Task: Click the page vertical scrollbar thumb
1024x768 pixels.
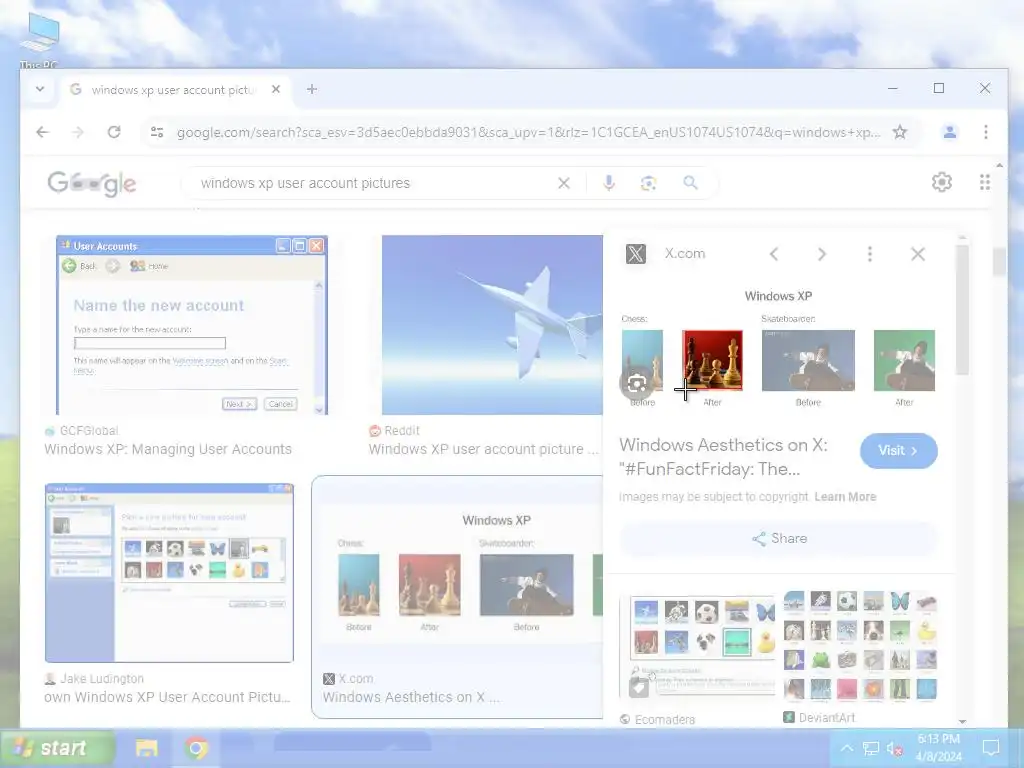Action: 999,261
